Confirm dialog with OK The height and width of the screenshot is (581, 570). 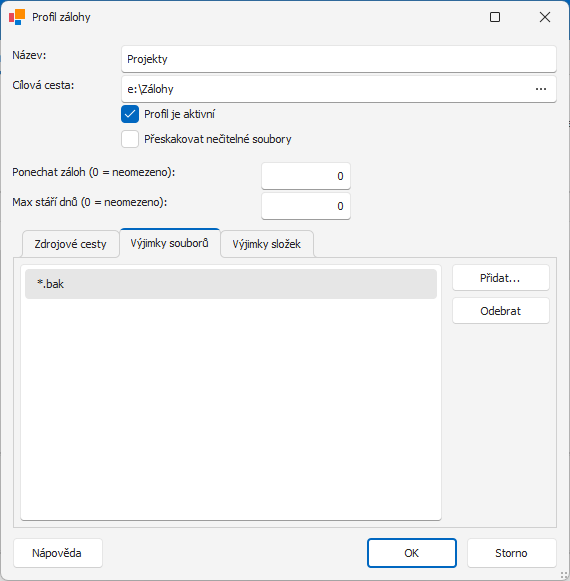point(412,553)
